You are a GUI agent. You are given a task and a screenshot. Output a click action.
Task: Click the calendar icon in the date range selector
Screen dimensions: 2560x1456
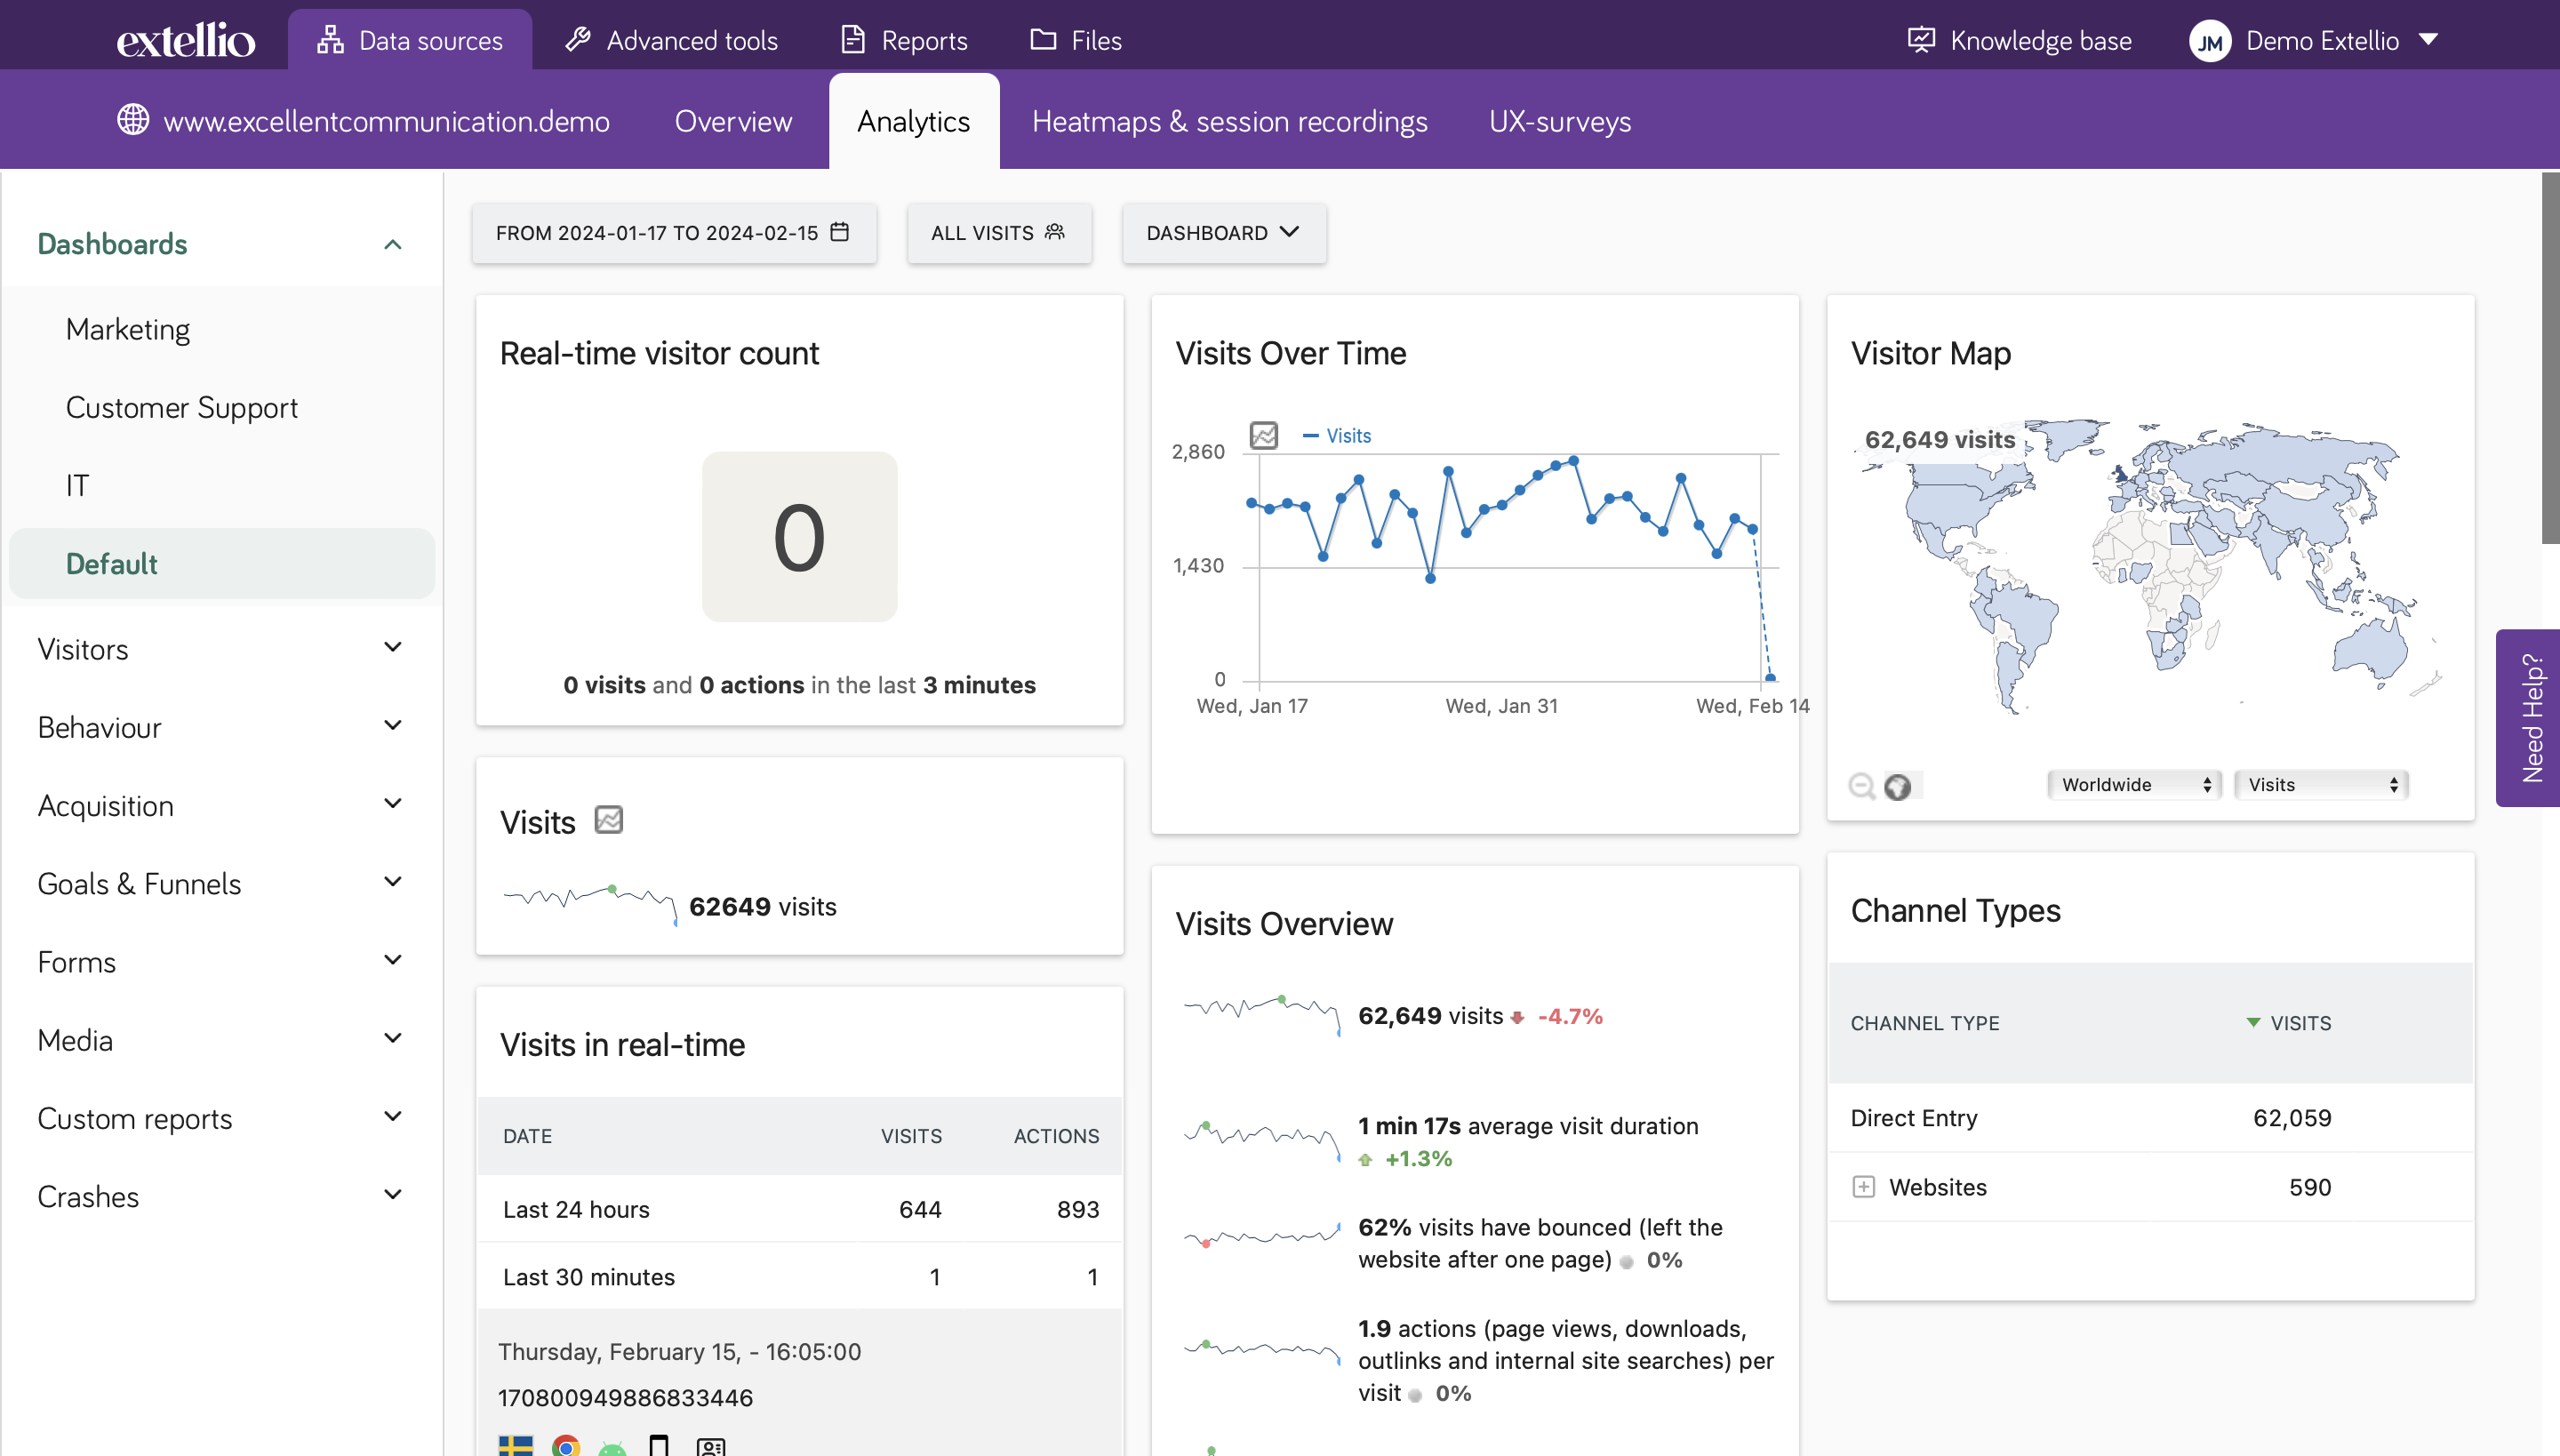(840, 233)
